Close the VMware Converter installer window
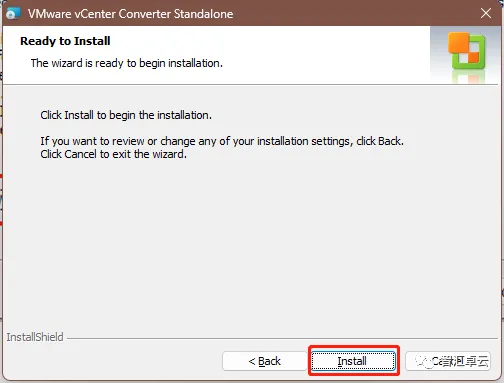 pos(486,13)
